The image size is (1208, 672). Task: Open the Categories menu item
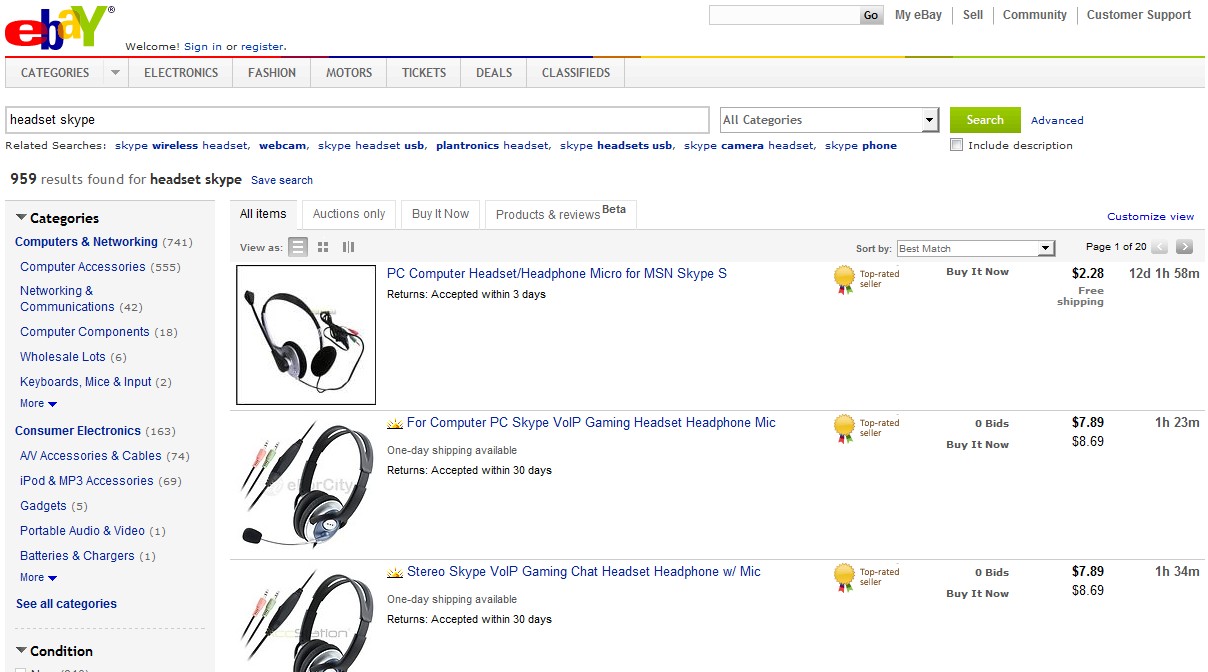(55, 73)
